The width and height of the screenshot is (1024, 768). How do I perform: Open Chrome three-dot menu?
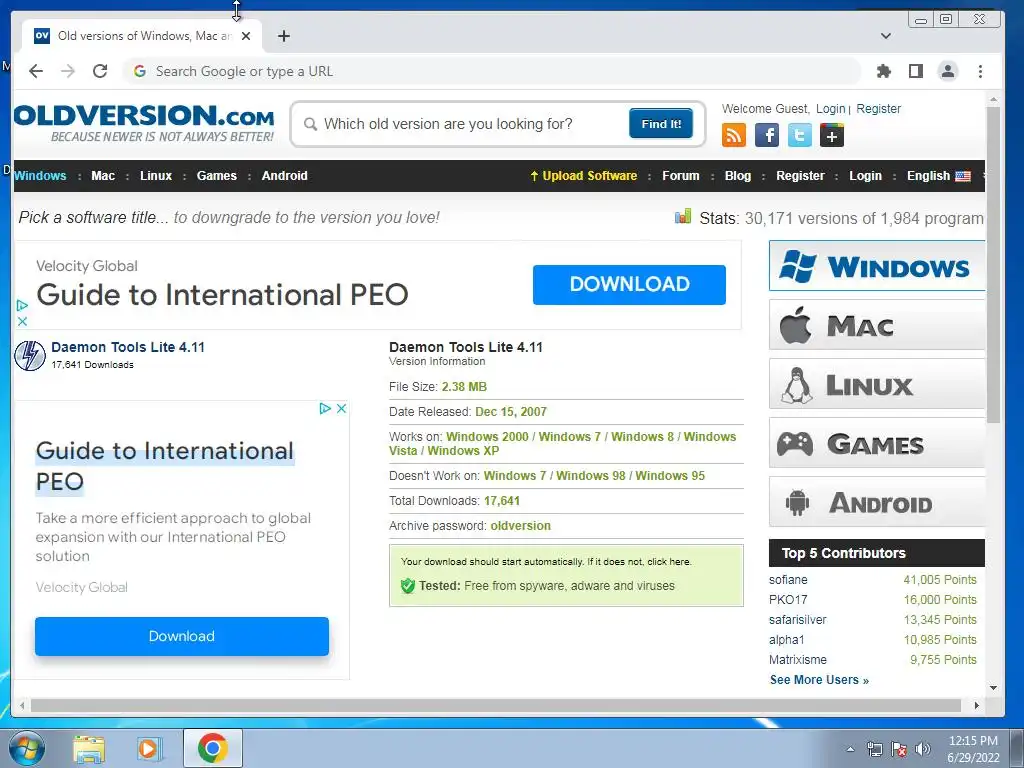(980, 71)
